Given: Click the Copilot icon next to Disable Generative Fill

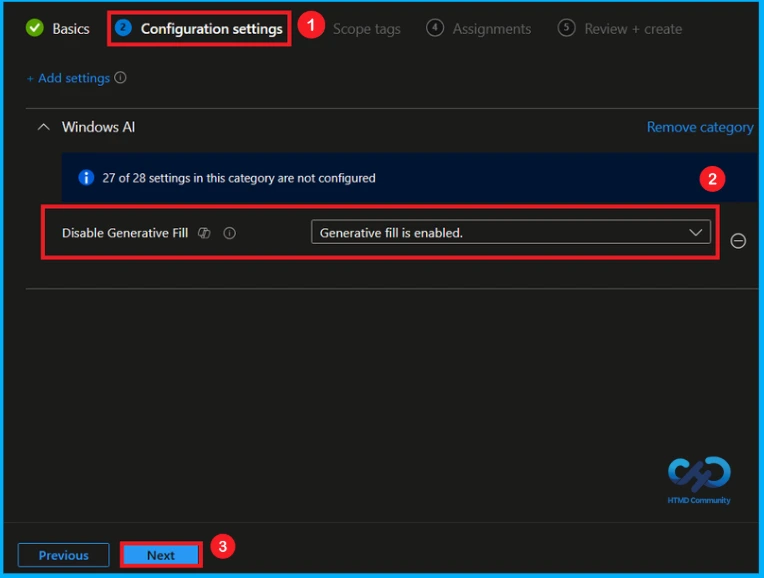Looking at the screenshot, I should 204,233.
